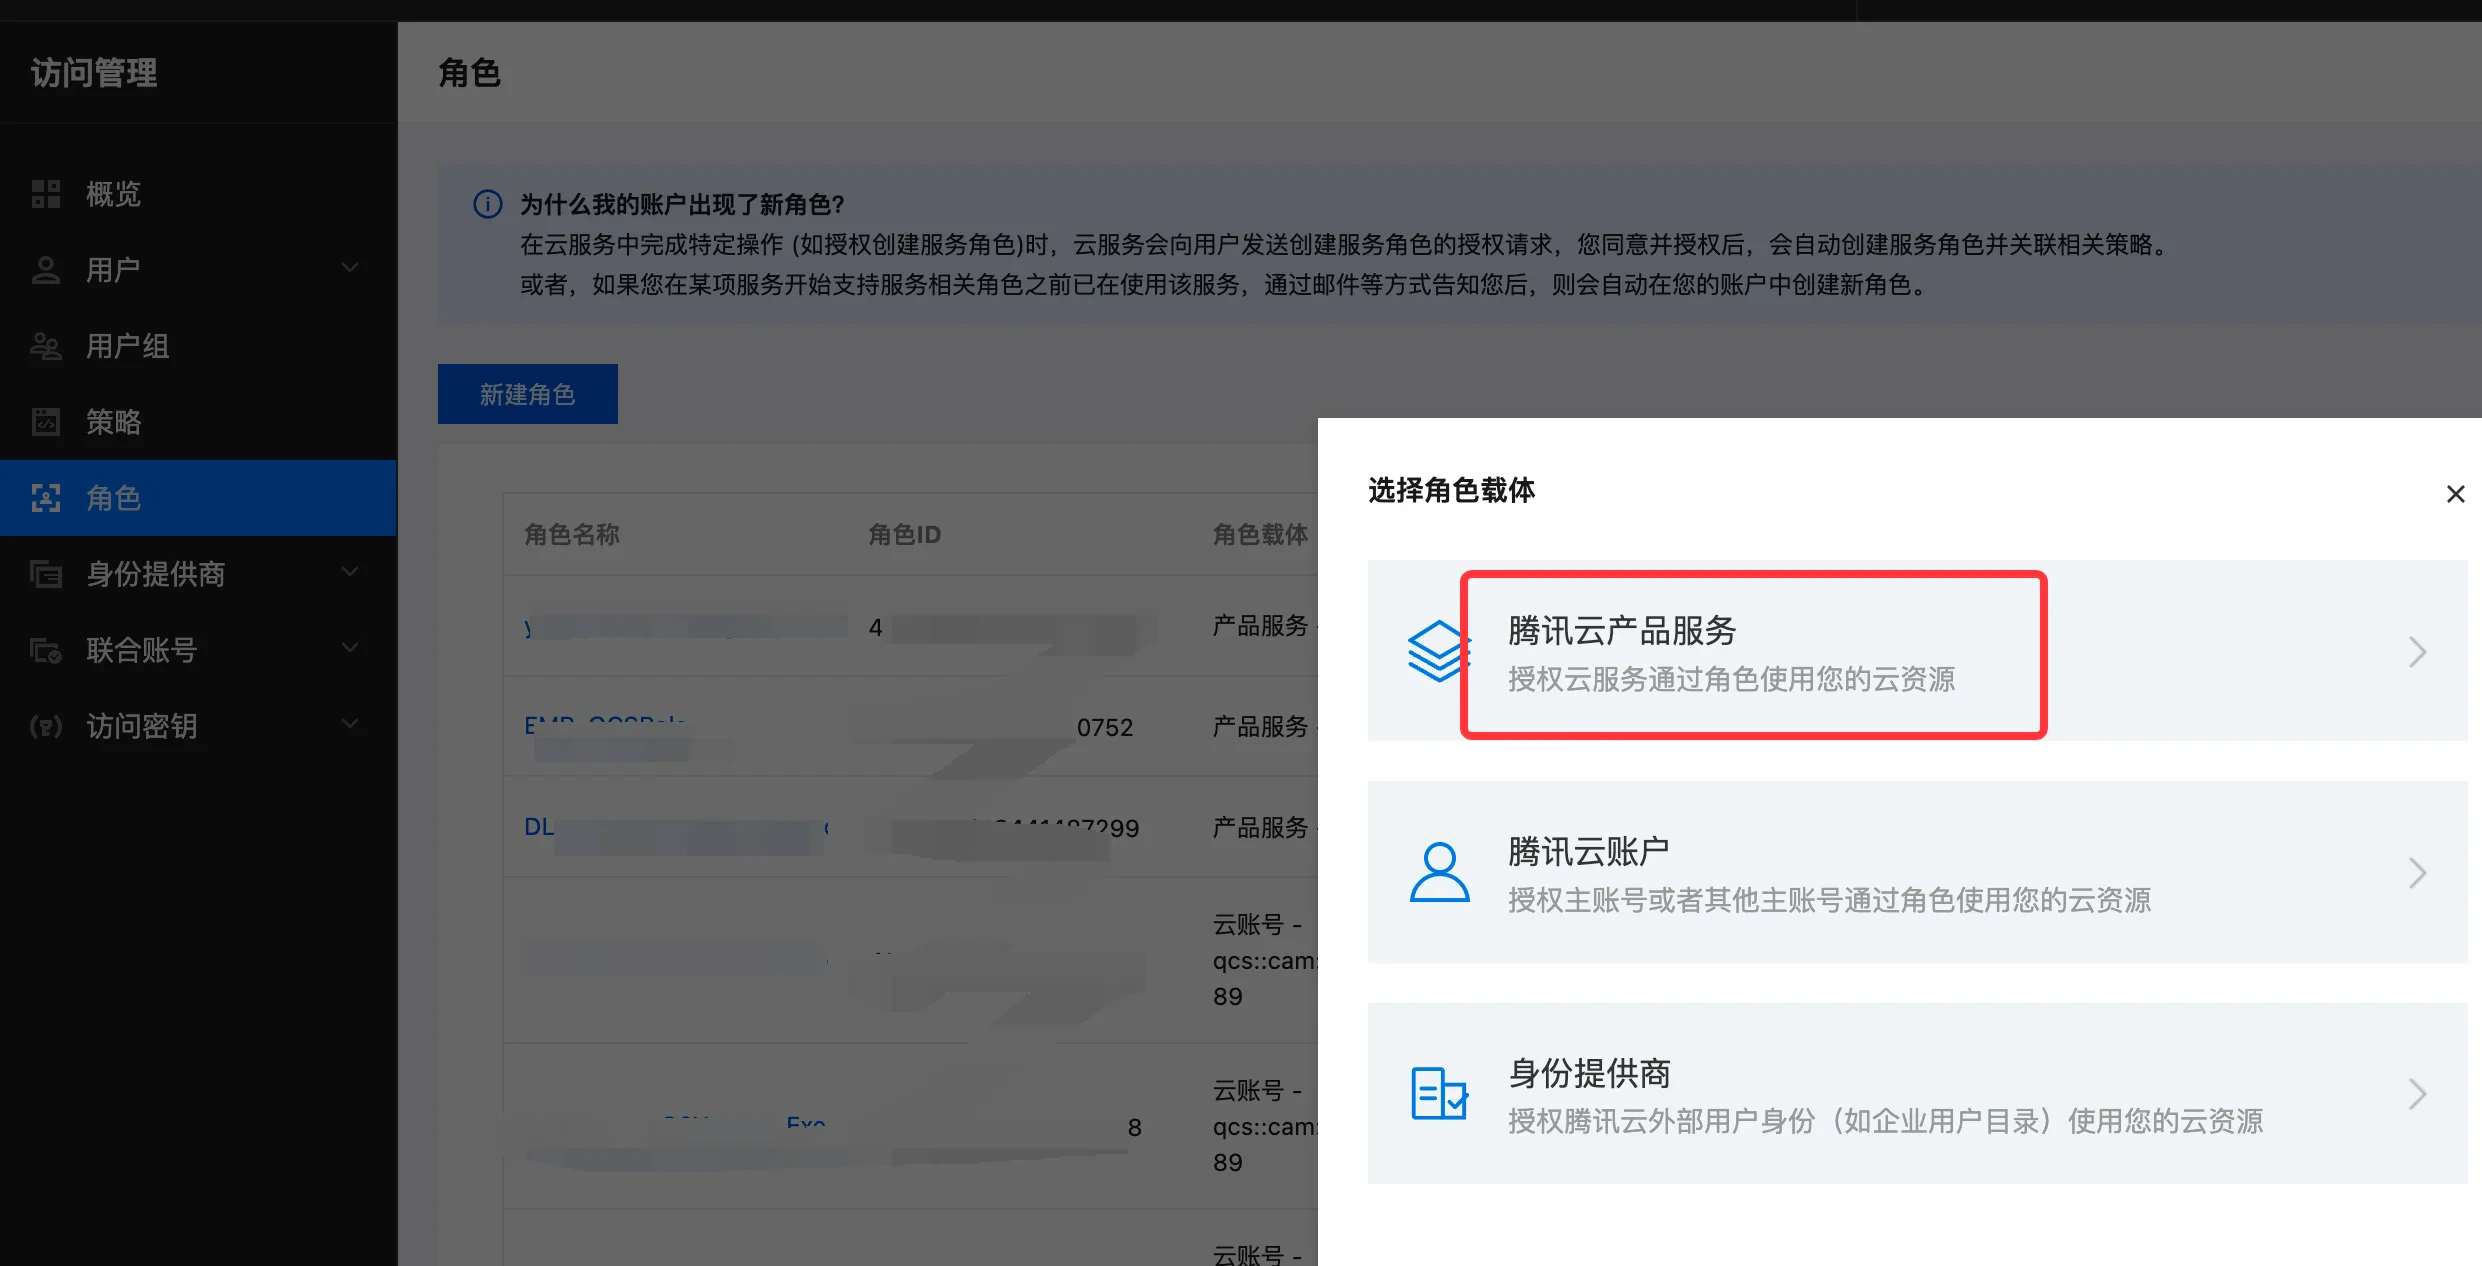Open the 角色 menu item

(x=114, y=498)
